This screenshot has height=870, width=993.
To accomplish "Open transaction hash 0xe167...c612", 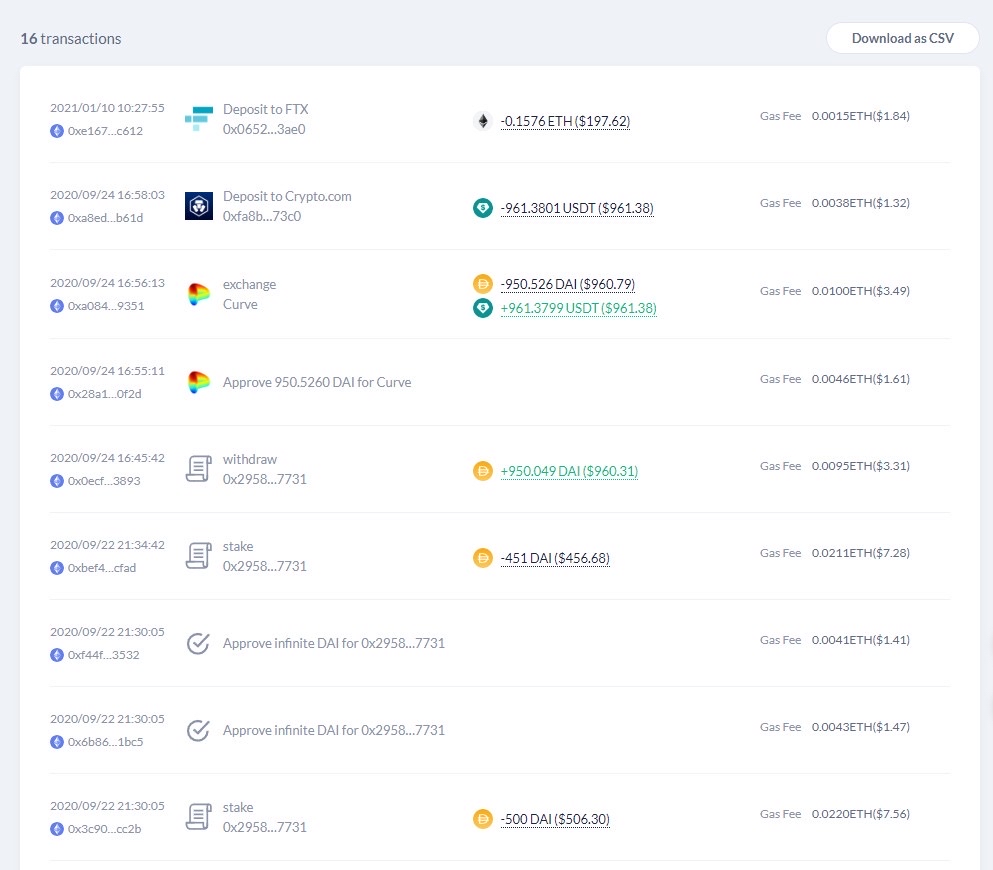I will [x=105, y=131].
